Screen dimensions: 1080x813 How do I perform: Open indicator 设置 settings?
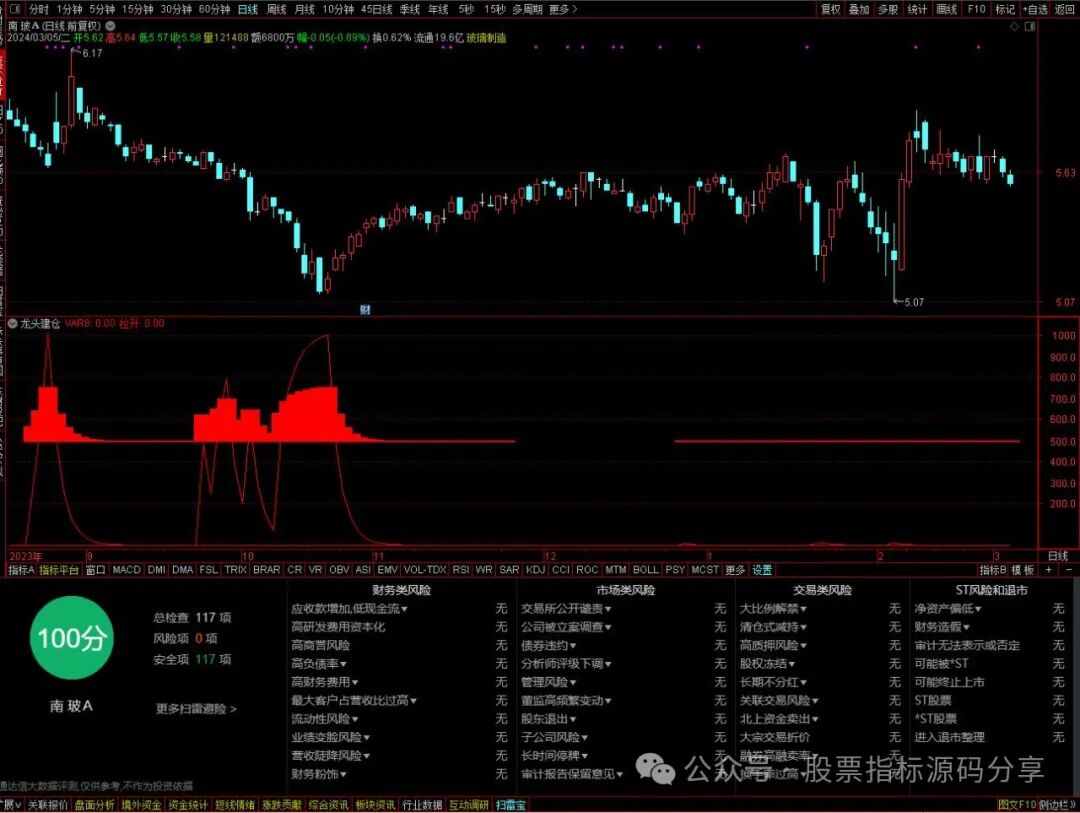tap(762, 570)
